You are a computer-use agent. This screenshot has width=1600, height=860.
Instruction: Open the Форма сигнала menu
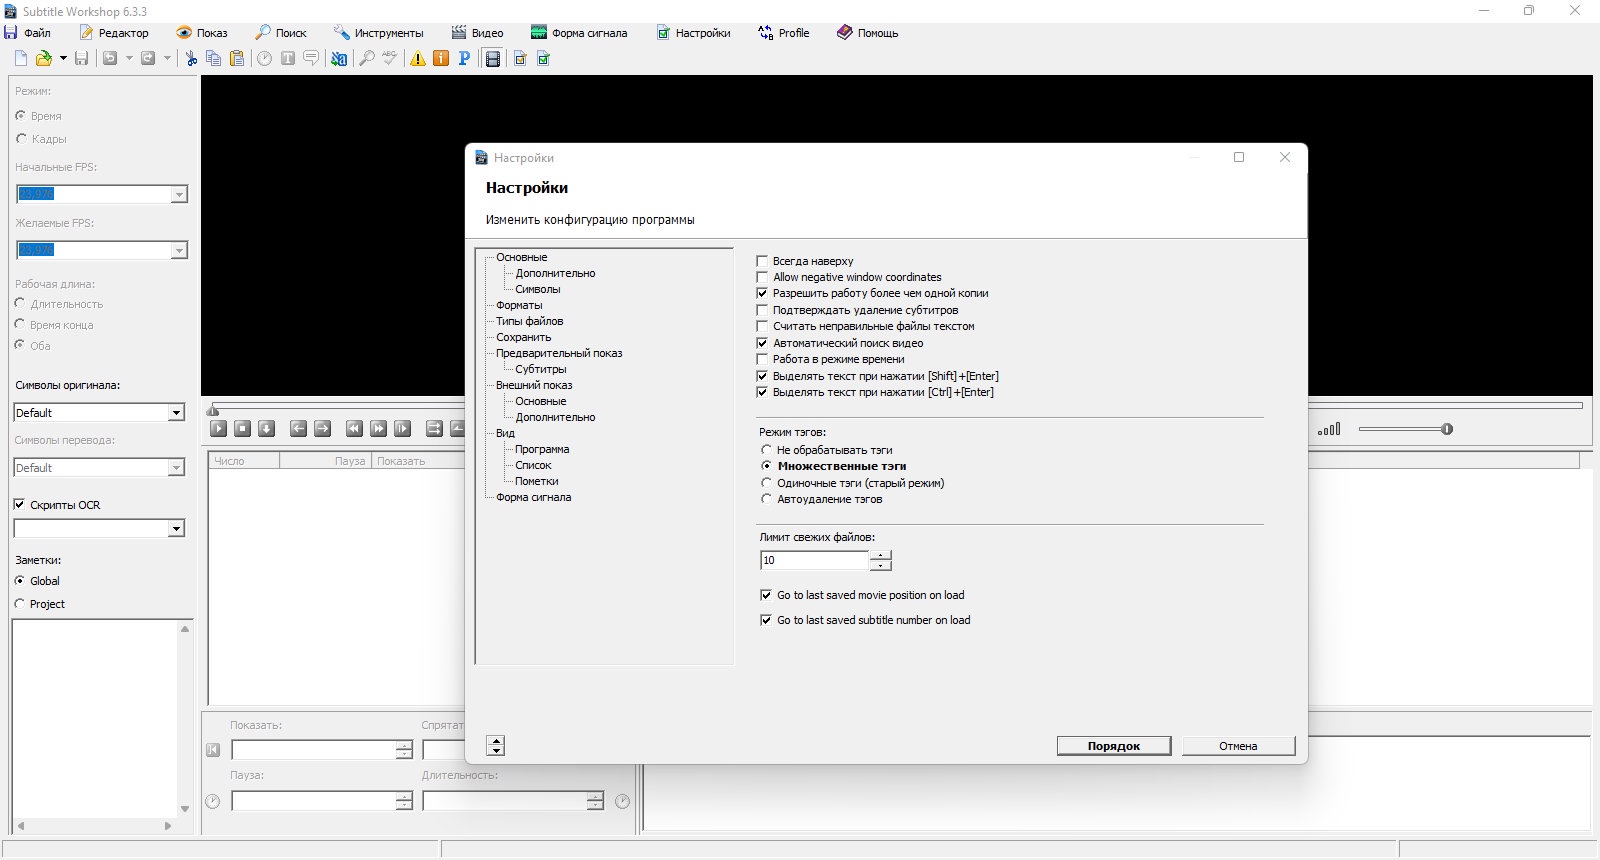pyautogui.click(x=579, y=33)
